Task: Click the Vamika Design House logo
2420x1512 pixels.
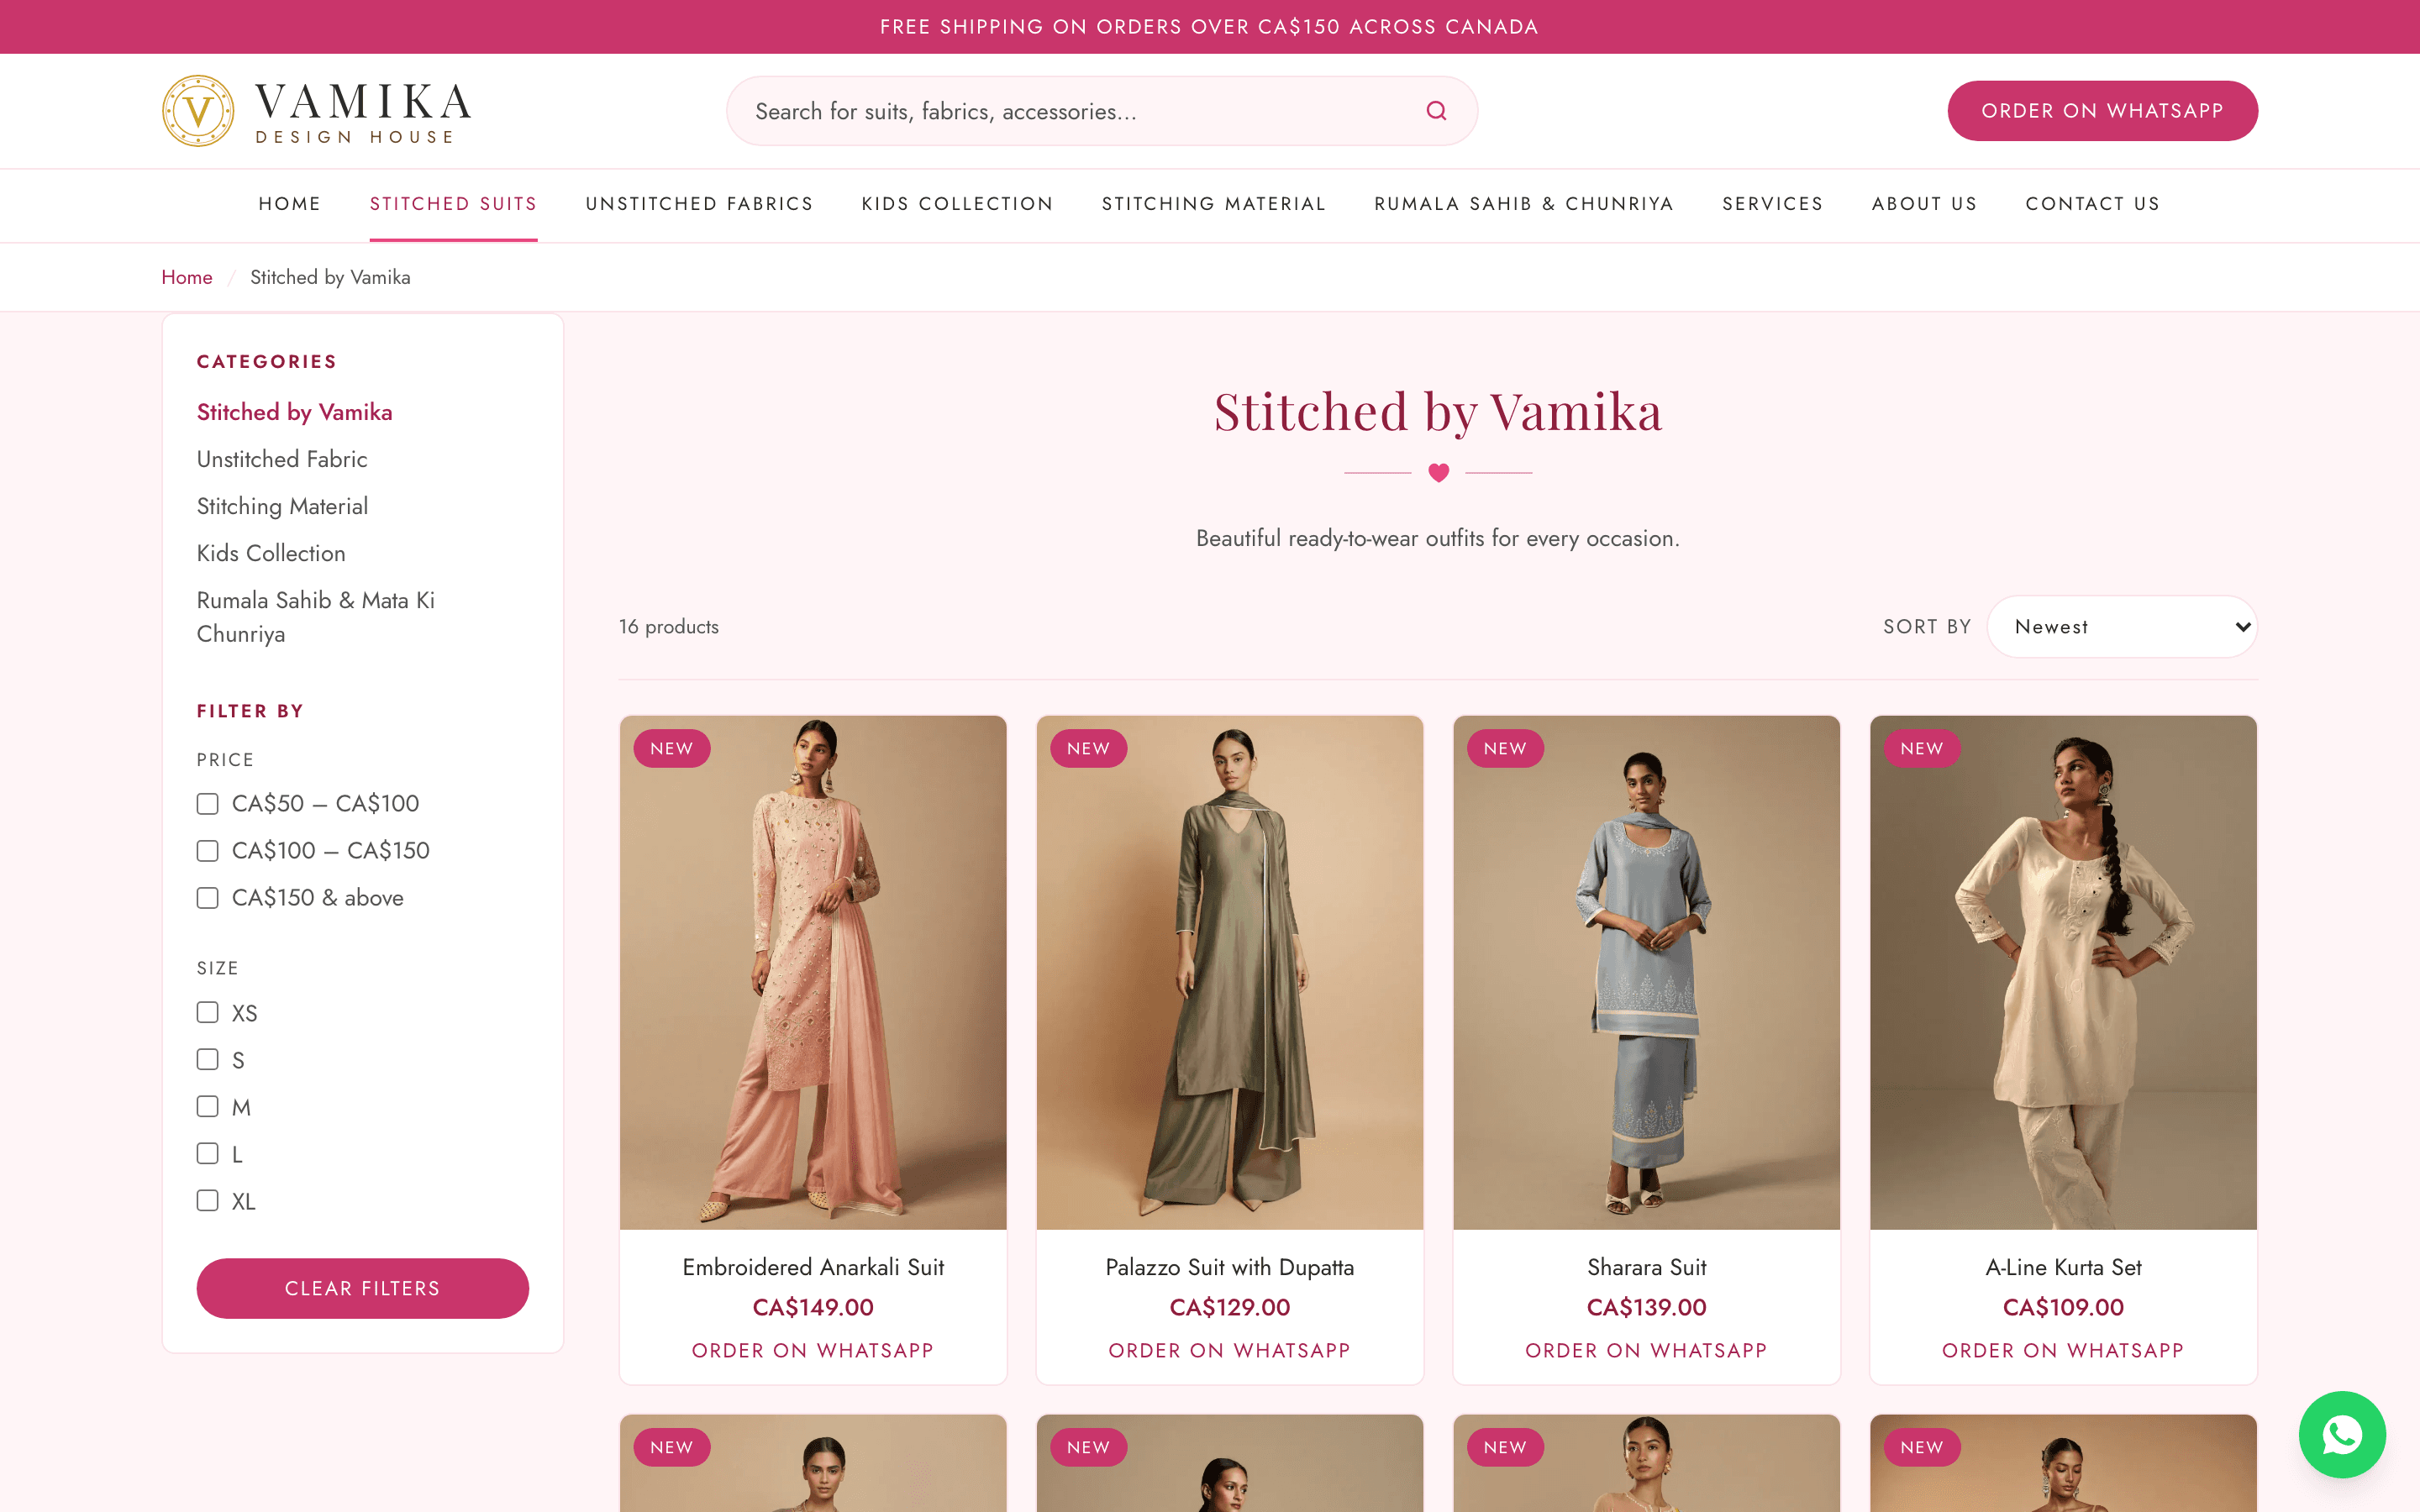Action: click(x=317, y=111)
